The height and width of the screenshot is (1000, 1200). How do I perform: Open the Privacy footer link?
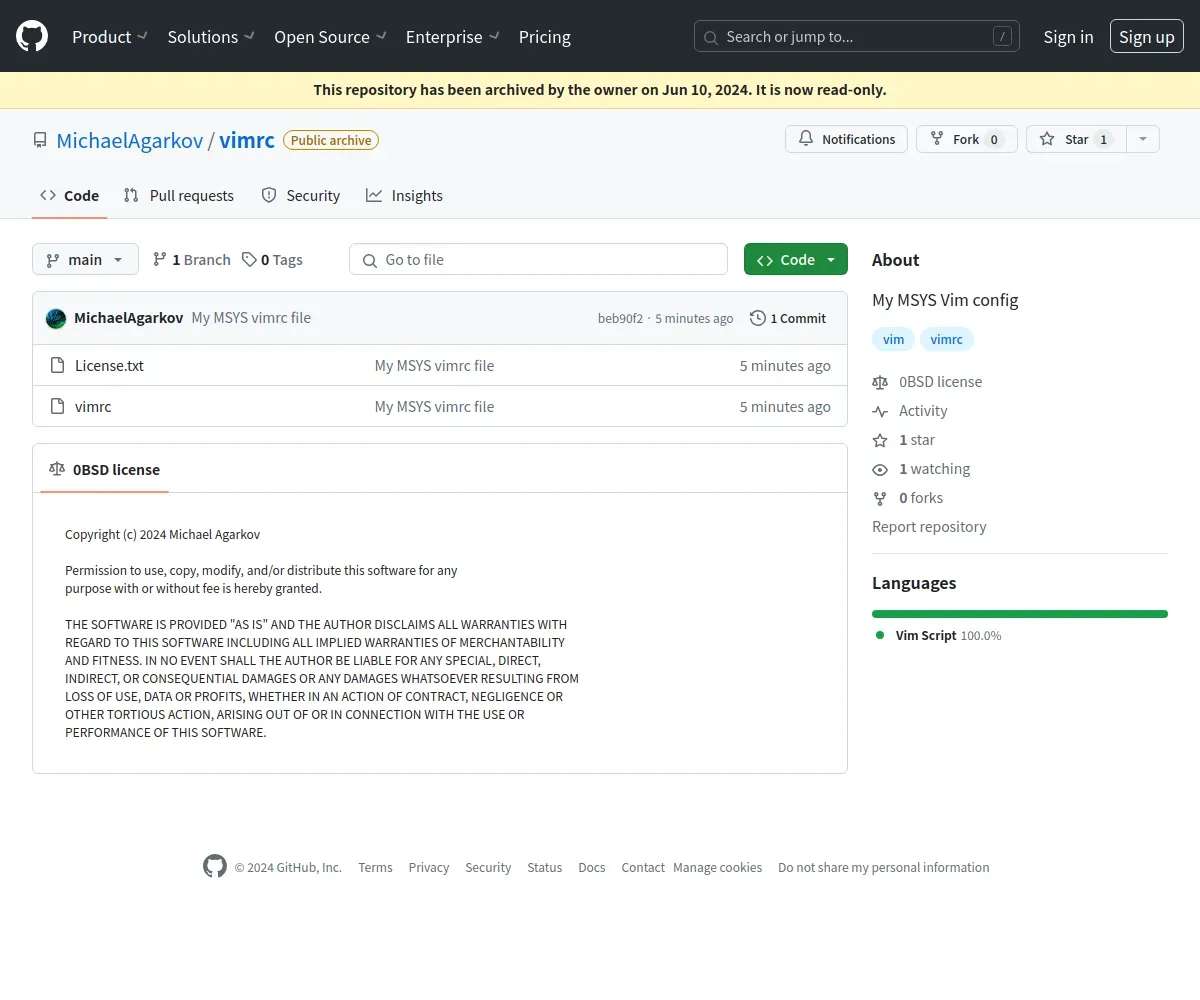[x=429, y=868]
